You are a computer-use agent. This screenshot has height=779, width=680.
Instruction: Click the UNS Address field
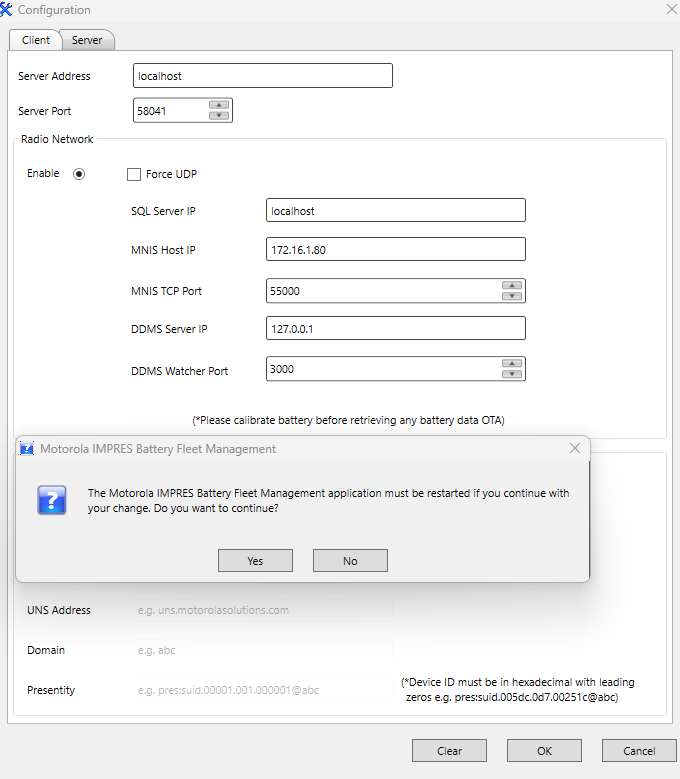263,610
